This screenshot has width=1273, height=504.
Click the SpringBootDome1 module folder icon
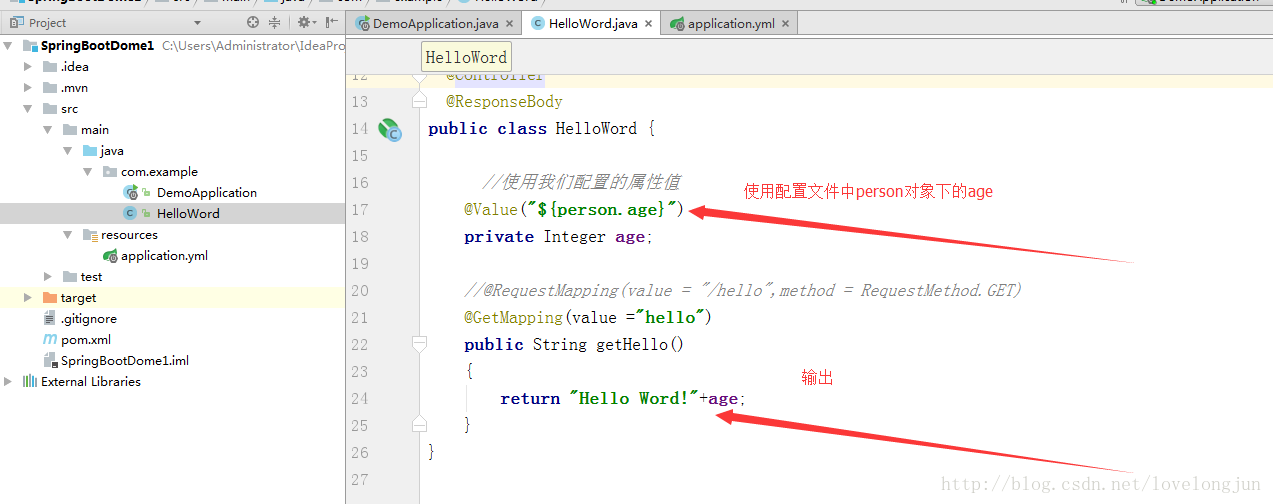[x=30, y=45]
